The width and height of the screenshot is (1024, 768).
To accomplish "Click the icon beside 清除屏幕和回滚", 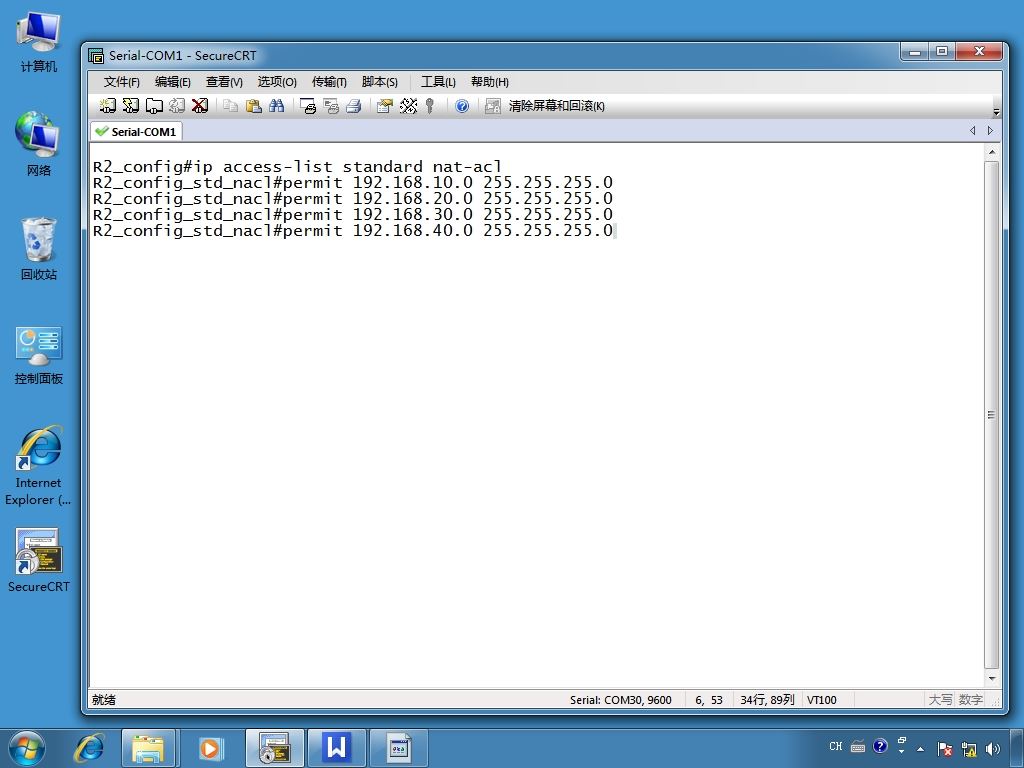I will 492,106.
